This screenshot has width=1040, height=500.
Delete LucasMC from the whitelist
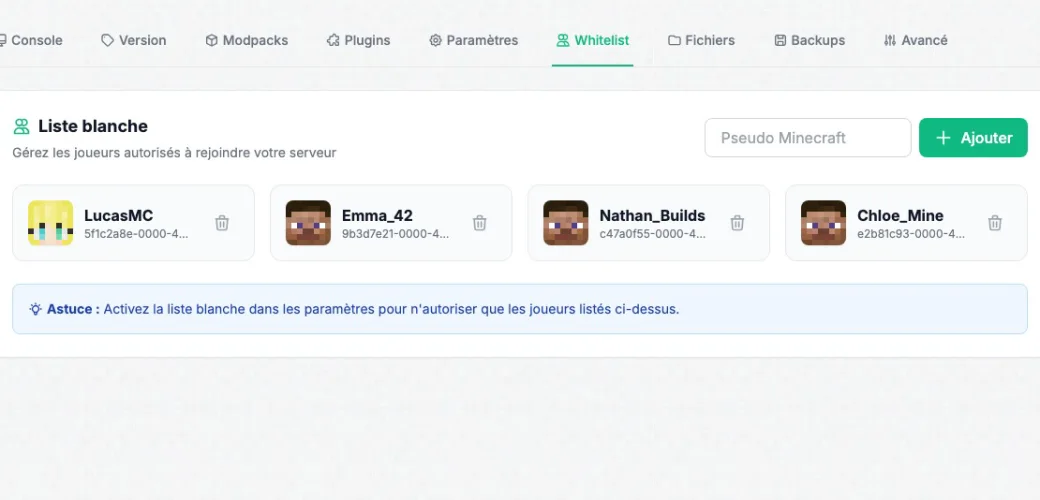(x=222, y=223)
